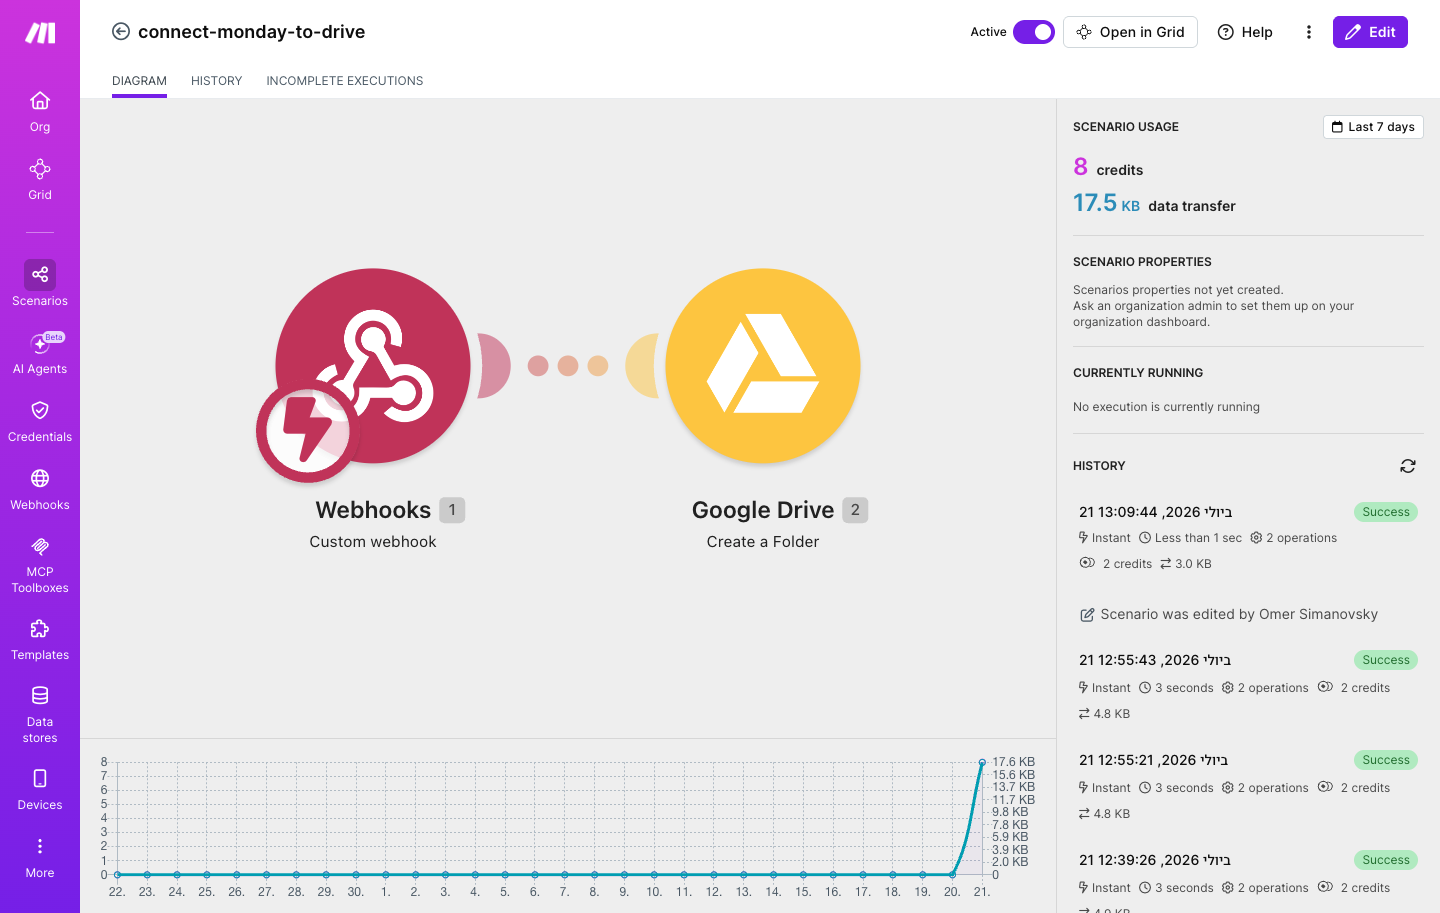
Task: Select the Google Drive module in the diagram
Action: (x=763, y=366)
